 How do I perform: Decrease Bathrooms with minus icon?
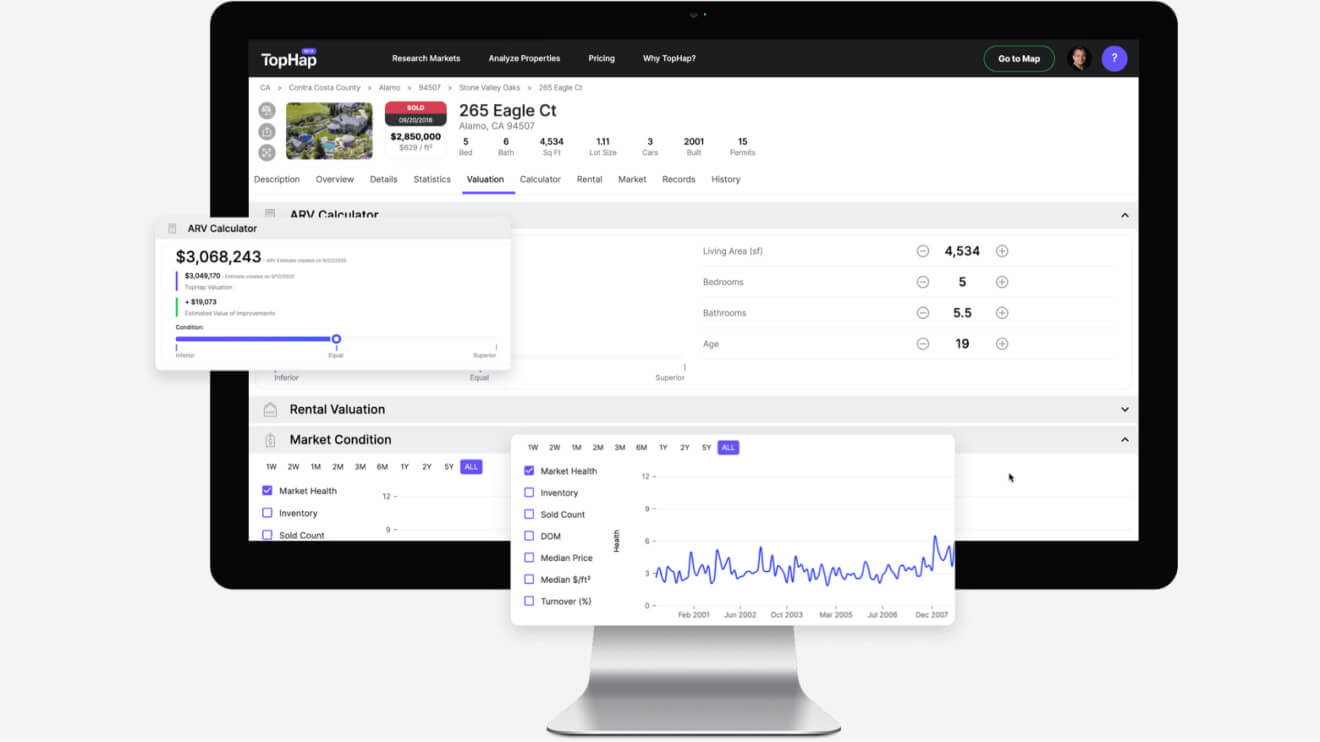click(923, 313)
